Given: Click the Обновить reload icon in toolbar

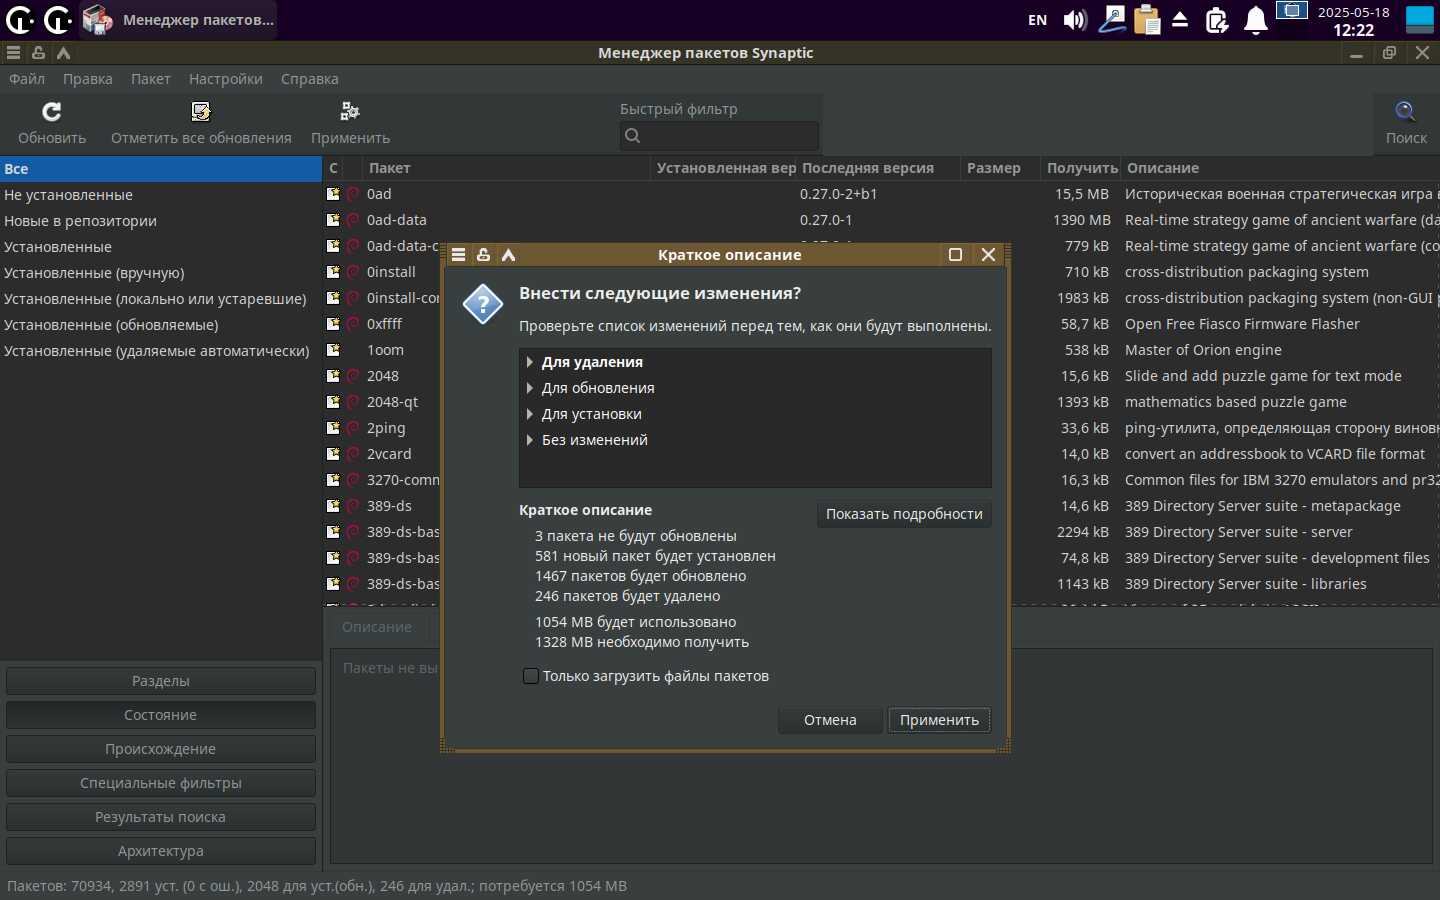Looking at the screenshot, I should click(52, 111).
